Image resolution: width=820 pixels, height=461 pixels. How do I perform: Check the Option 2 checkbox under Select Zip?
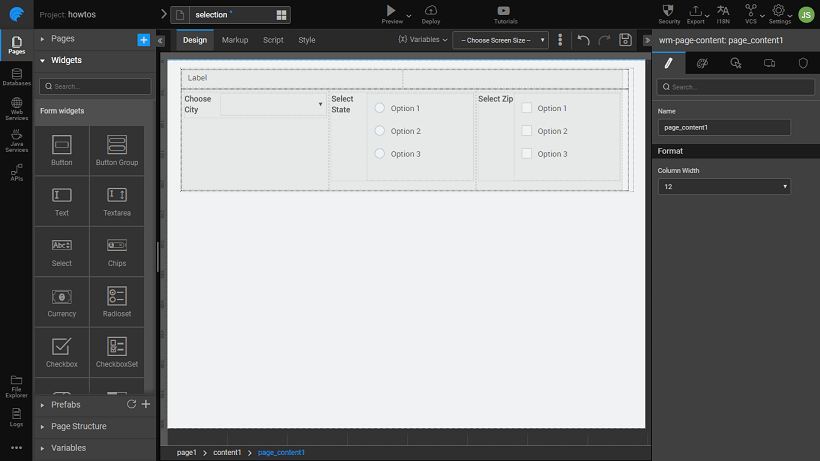527,131
